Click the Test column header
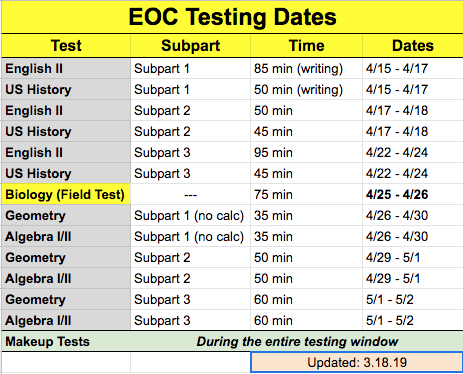Viewport: 463px width, 374px height. point(66,46)
